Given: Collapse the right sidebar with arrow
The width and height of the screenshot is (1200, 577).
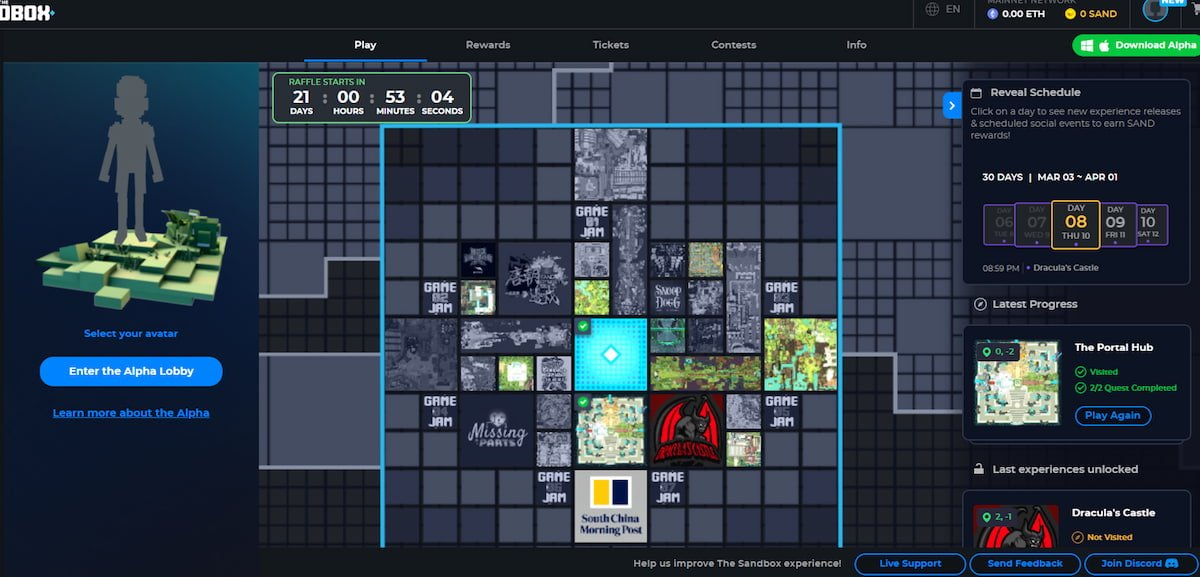Looking at the screenshot, I should [952, 105].
